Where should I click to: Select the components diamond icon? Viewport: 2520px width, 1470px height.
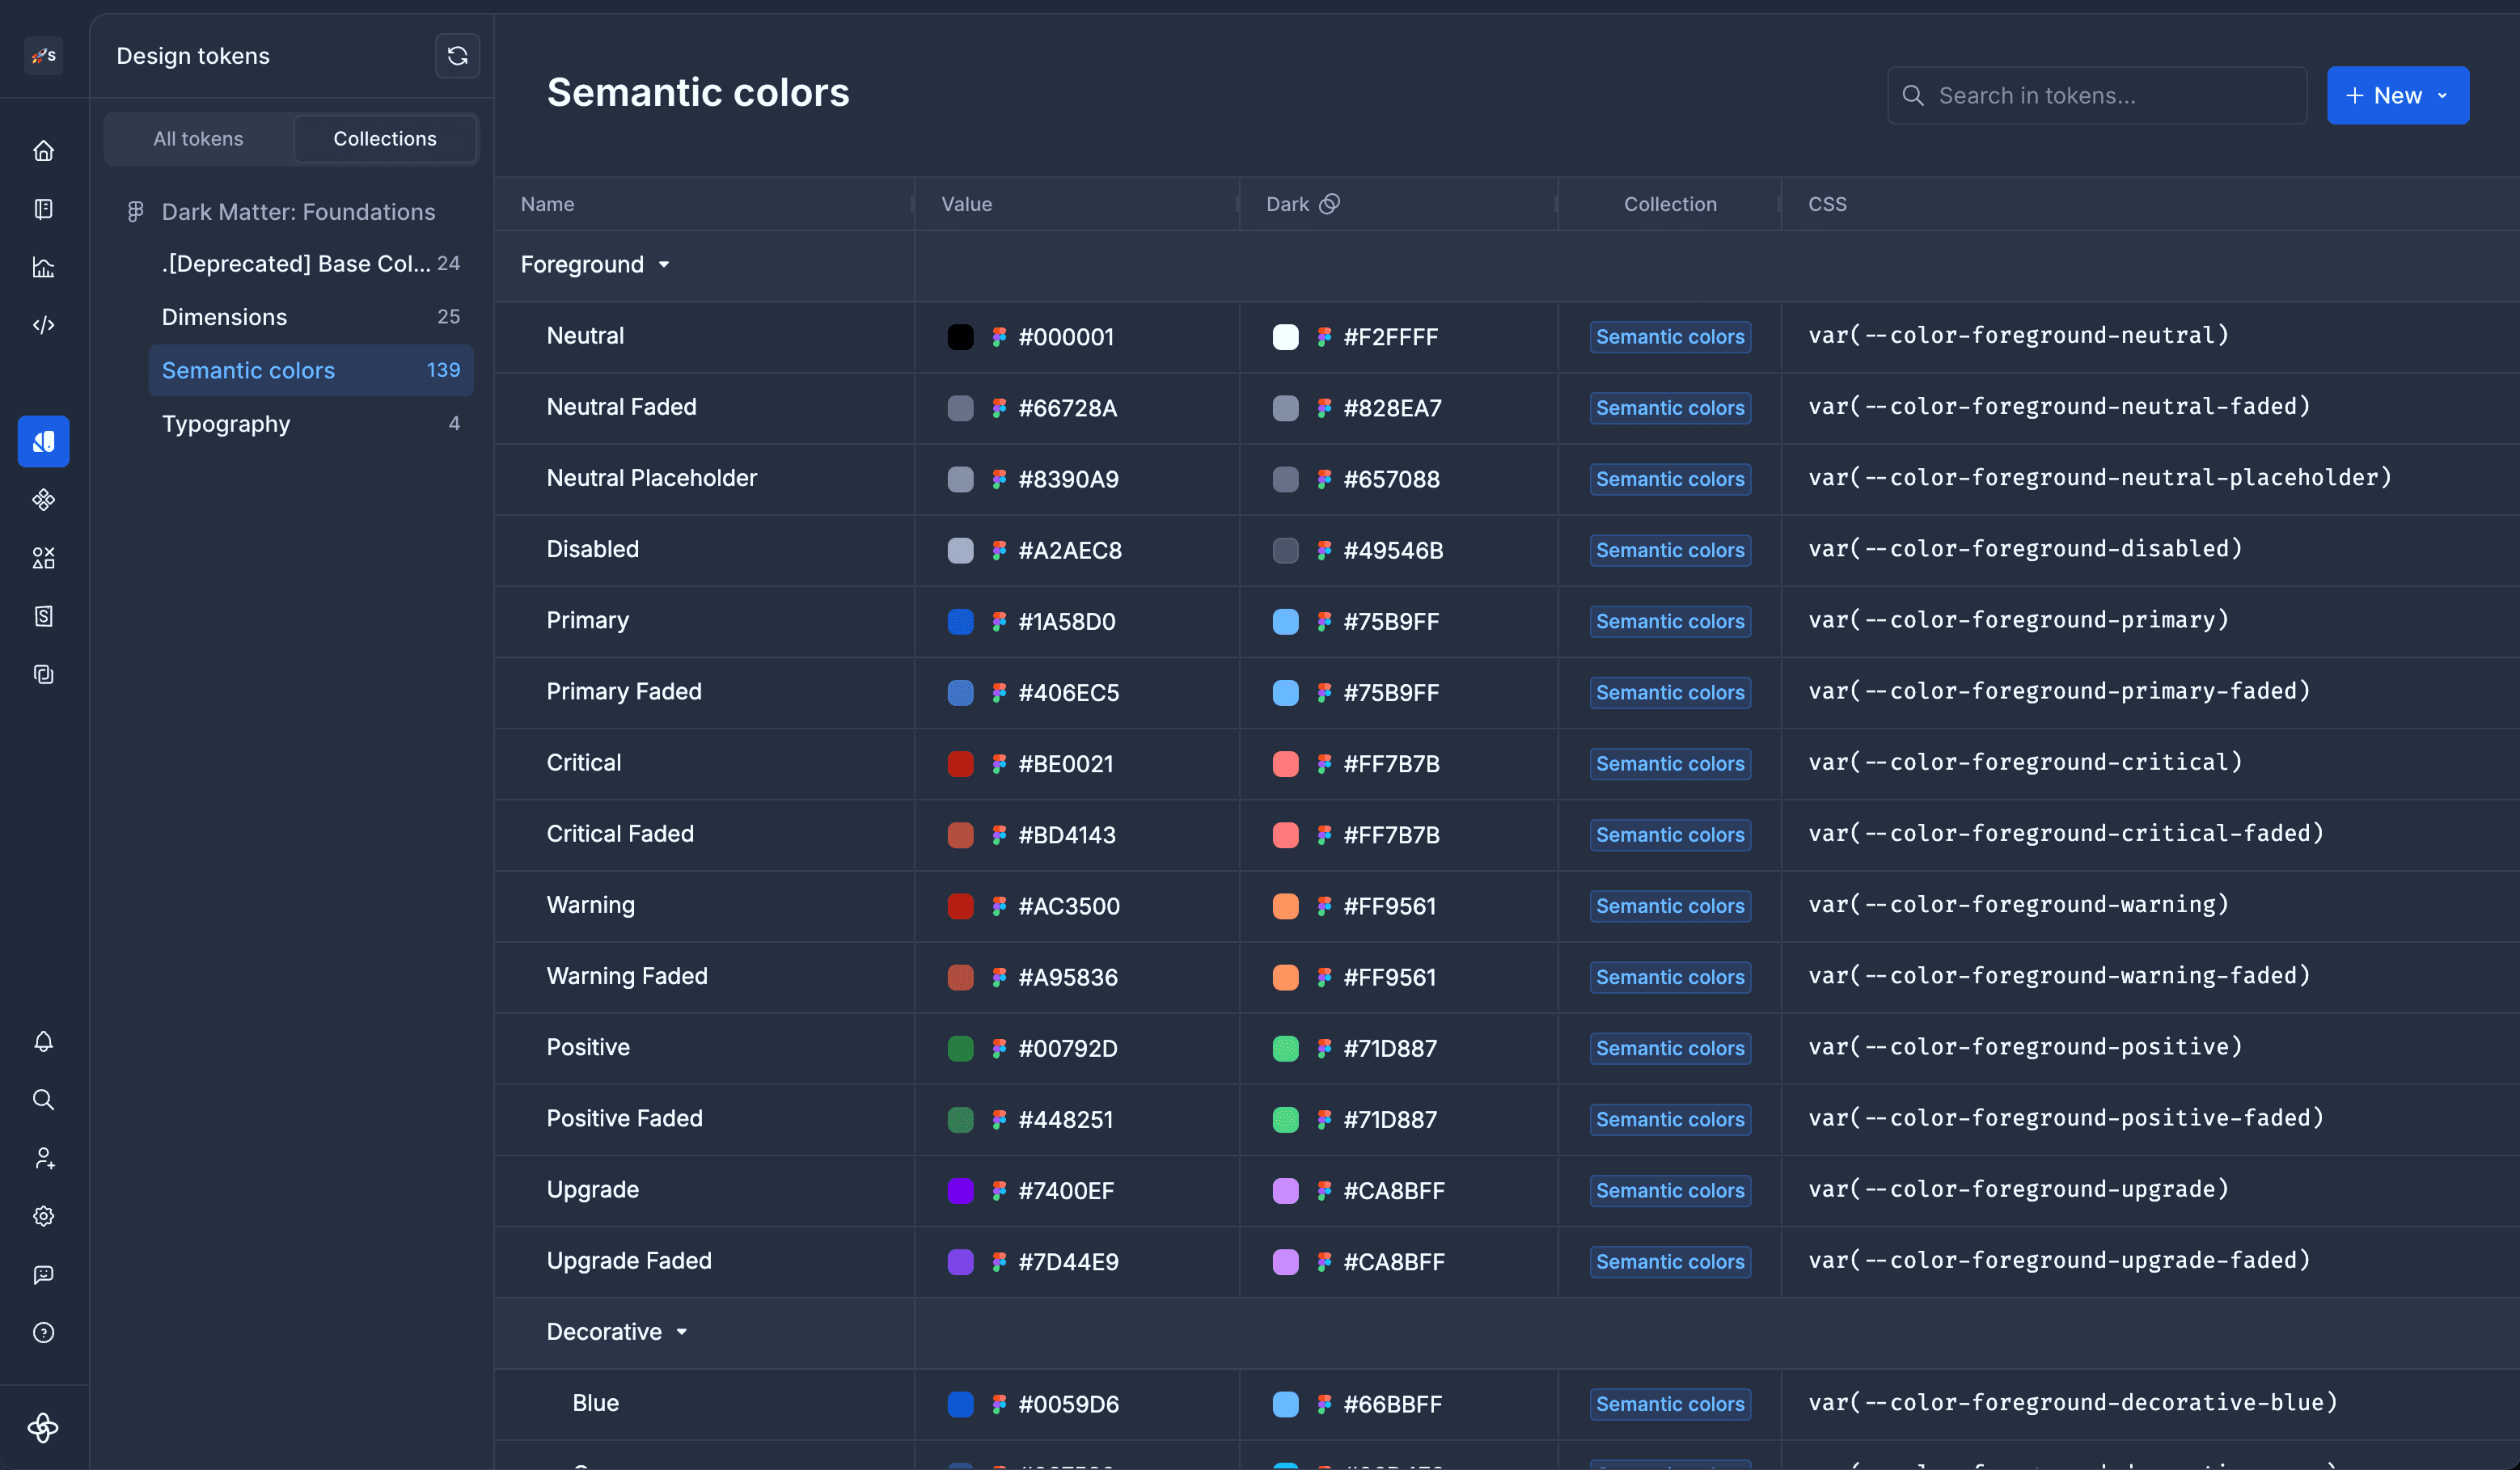click(44, 500)
